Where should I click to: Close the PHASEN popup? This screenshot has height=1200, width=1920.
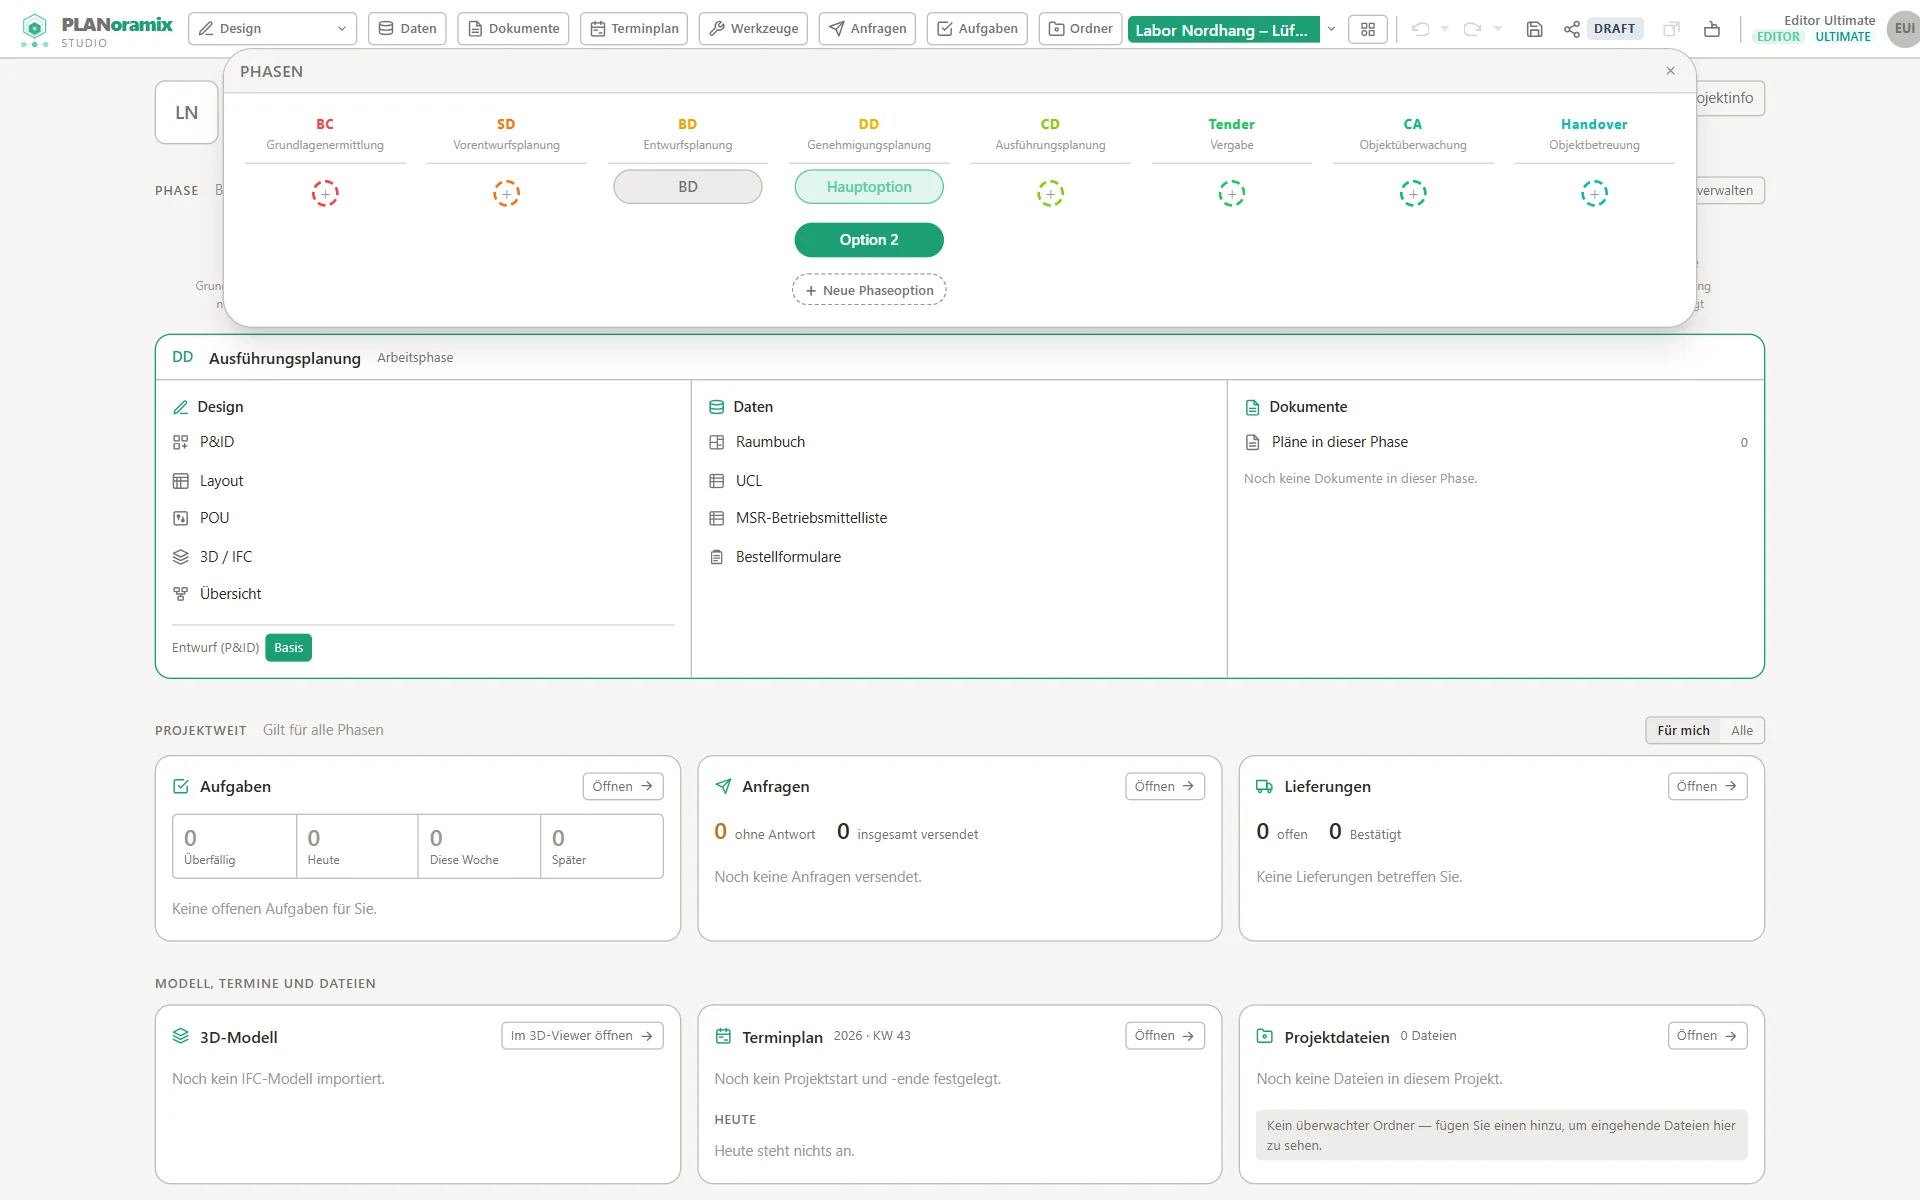tap(1670, 71)
